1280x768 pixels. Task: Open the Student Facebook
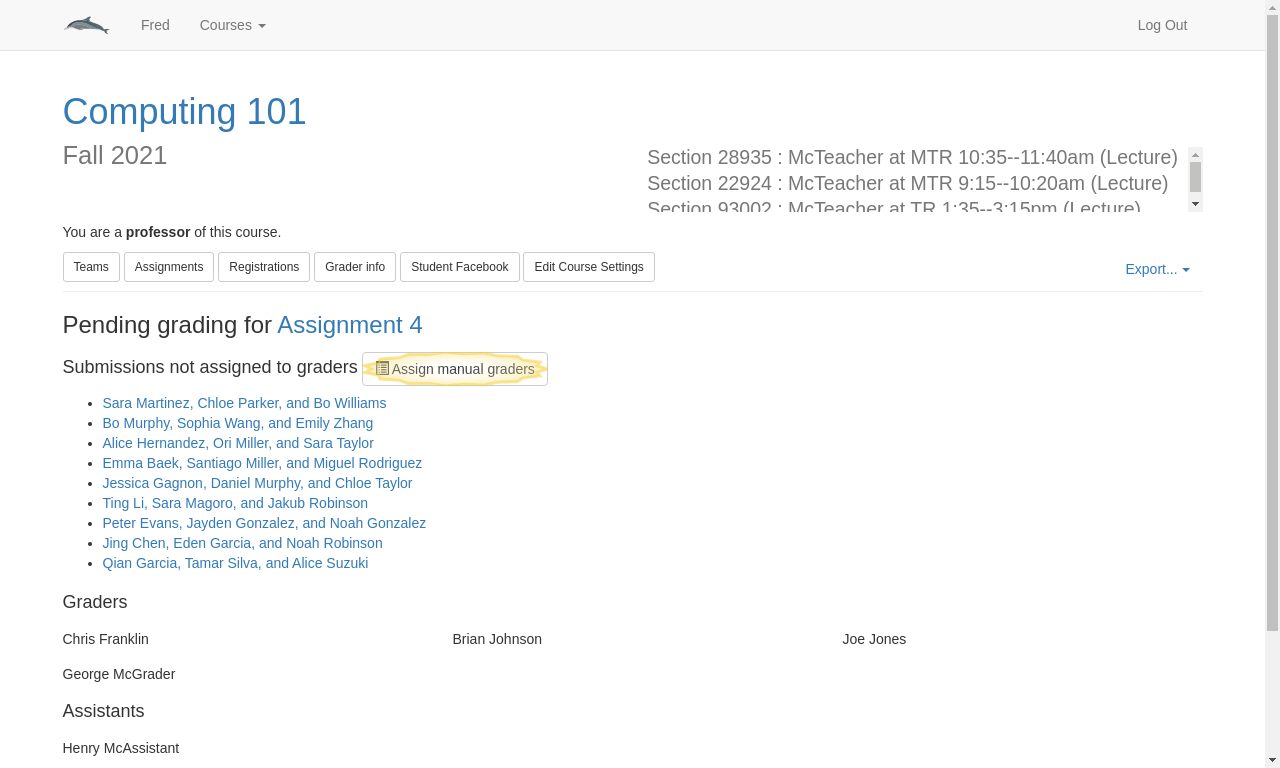(460, 267)
